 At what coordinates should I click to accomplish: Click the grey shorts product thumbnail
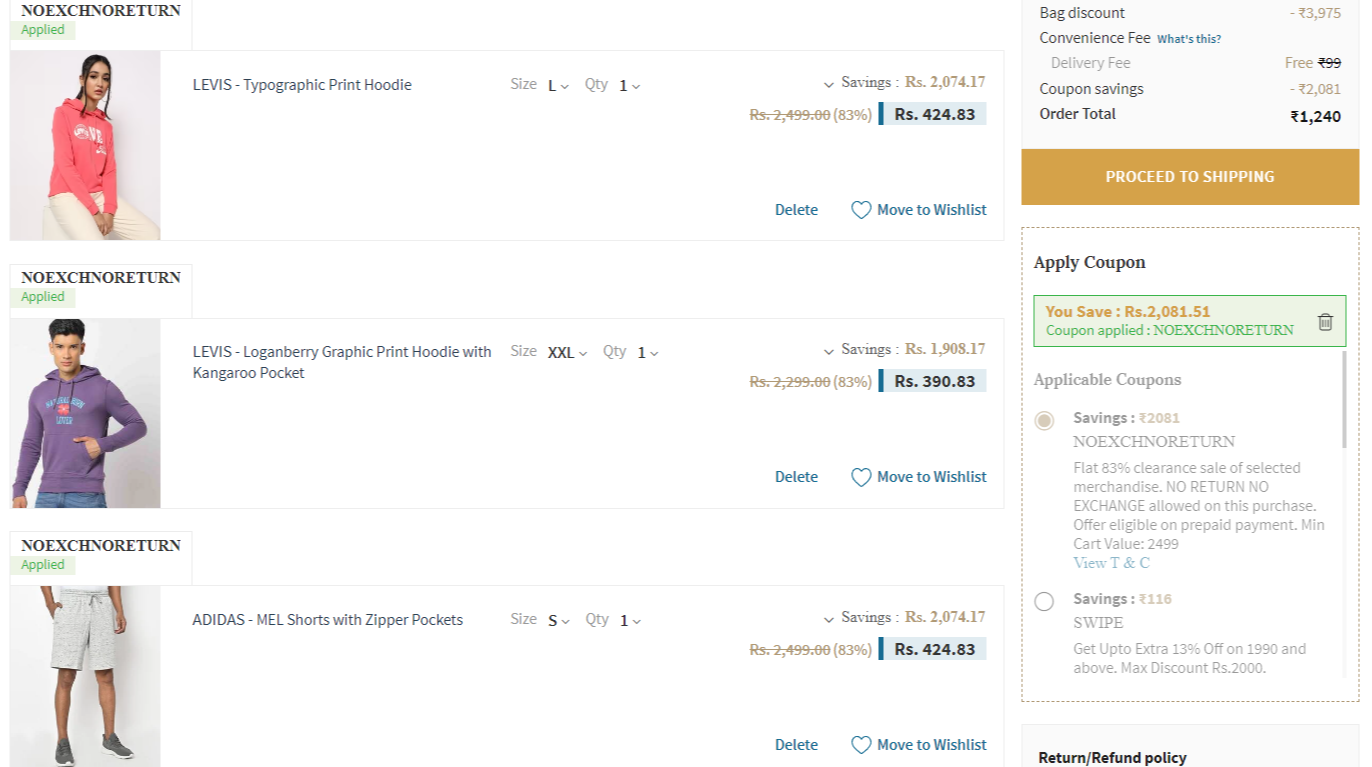[85, 677]
